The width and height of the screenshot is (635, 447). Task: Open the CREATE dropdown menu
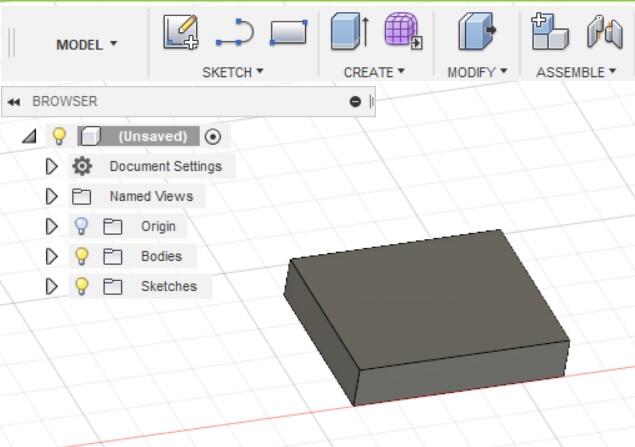pyautogui.click(x=374, y=72)
